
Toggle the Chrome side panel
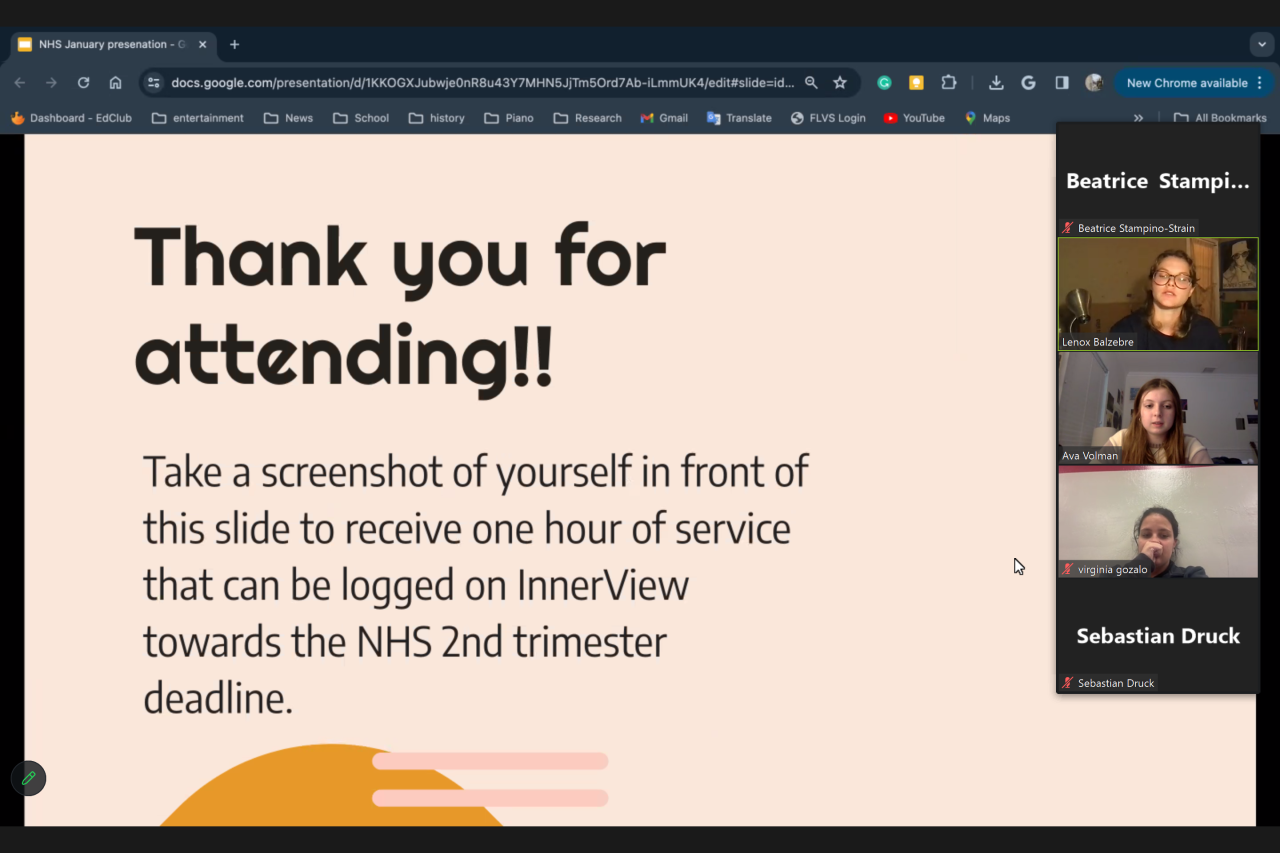[x=1062, y=83]
